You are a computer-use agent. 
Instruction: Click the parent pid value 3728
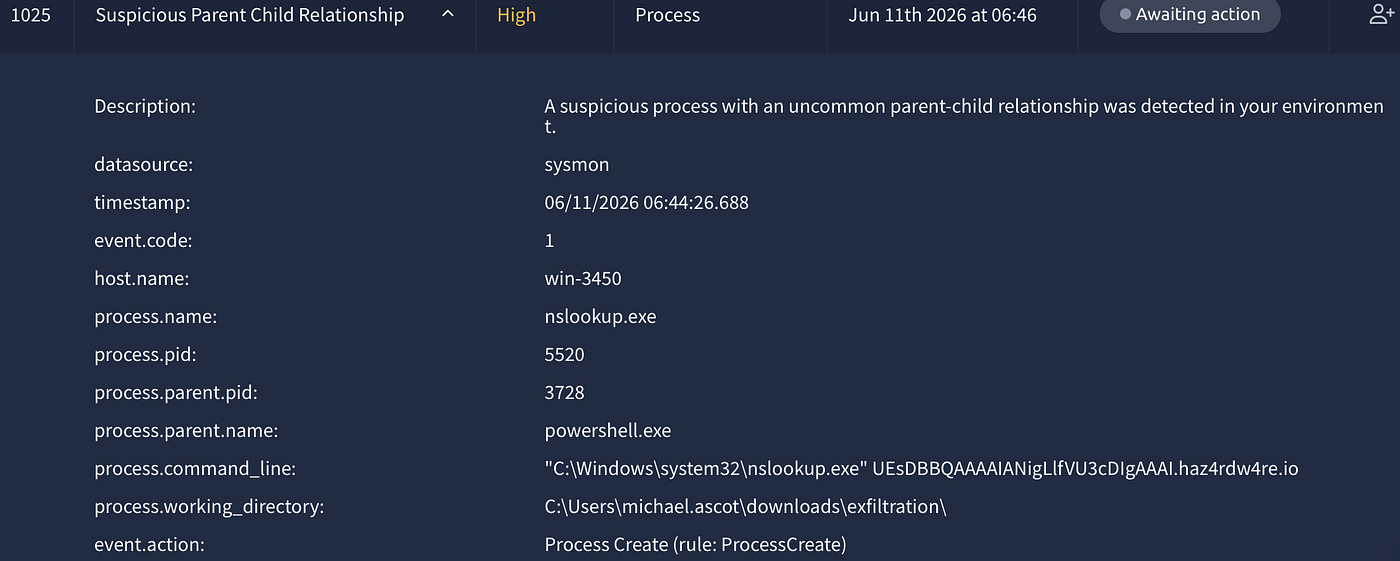click(565, 393)
